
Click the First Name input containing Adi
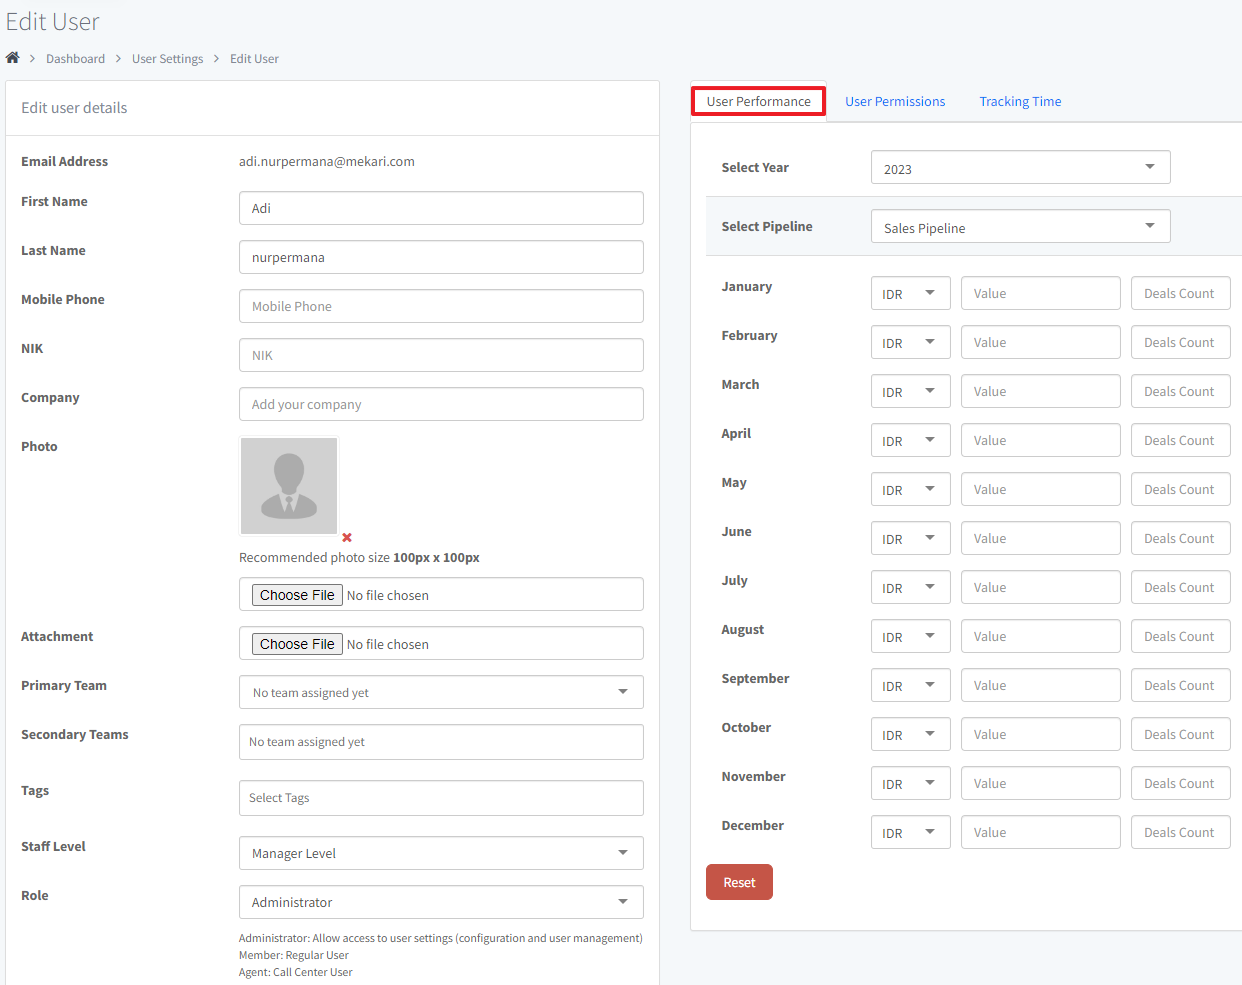441,207
